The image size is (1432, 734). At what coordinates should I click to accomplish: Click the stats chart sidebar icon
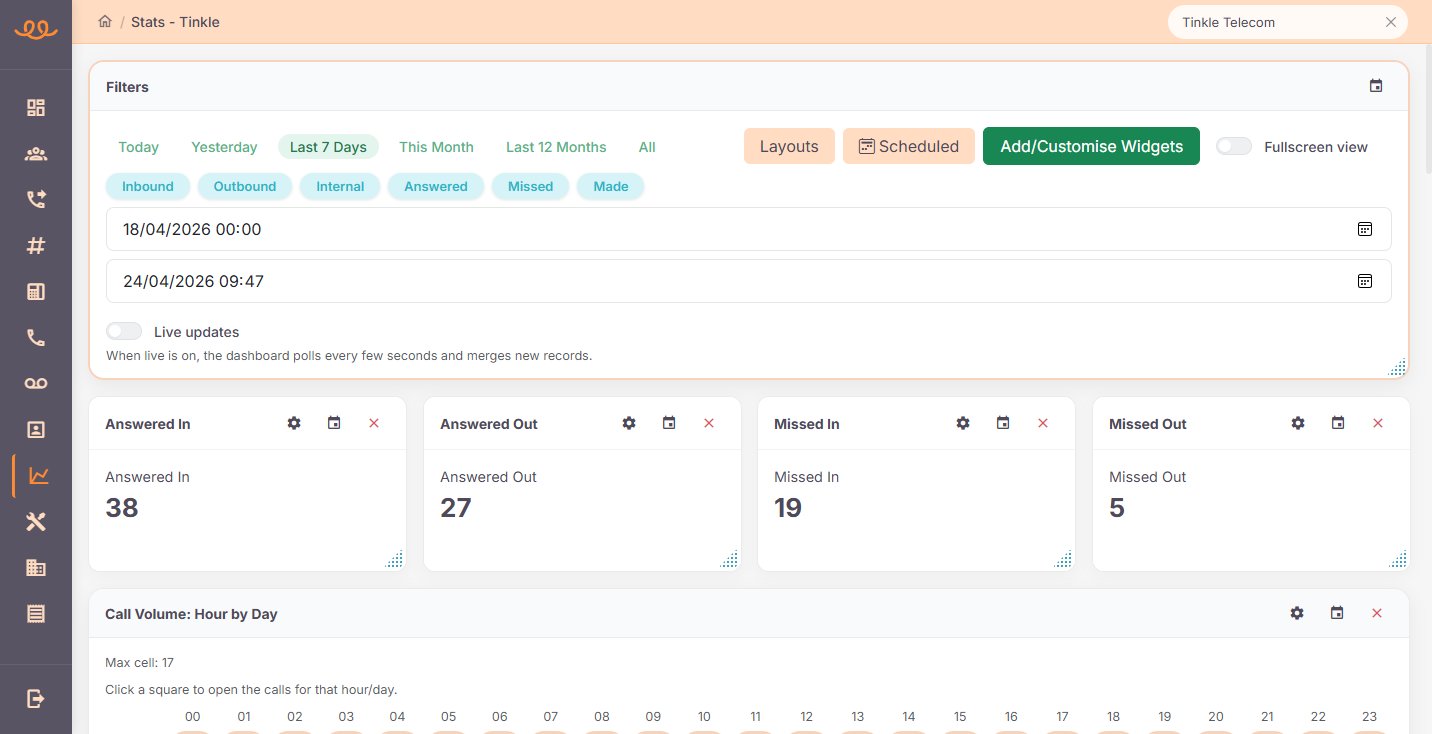[37, 476]
